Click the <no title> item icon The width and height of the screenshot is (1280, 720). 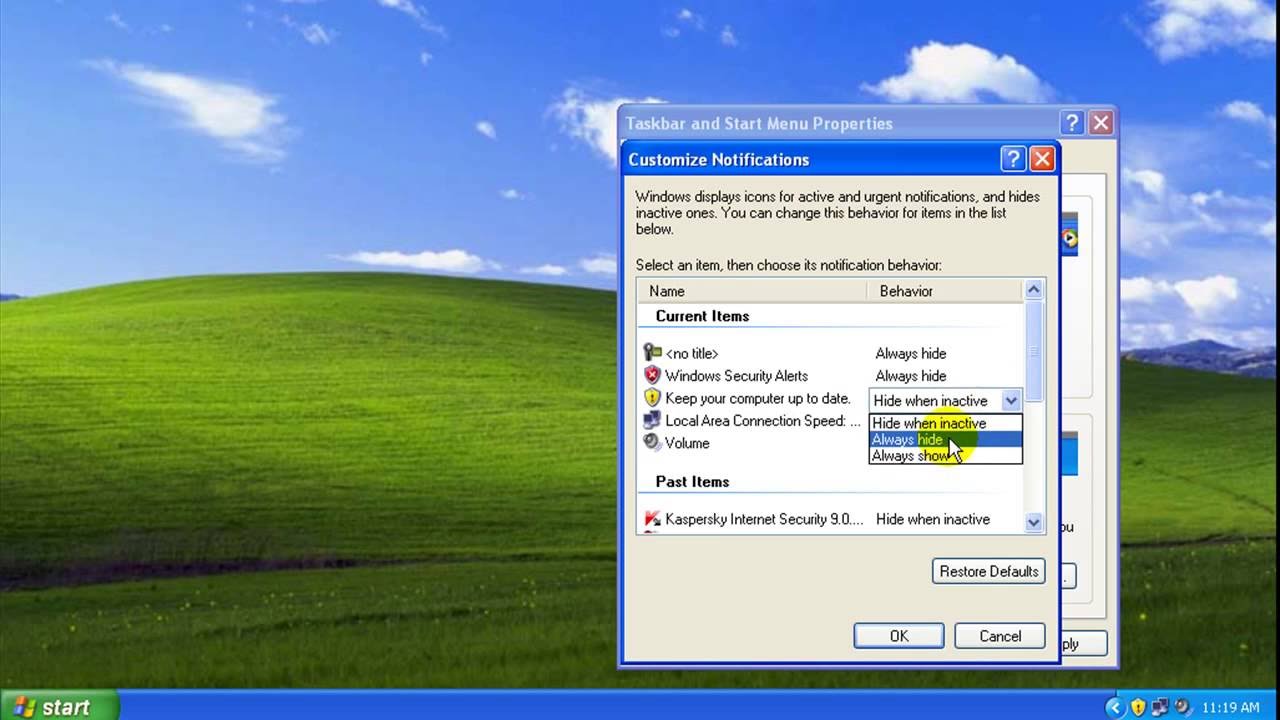(652, 352)
